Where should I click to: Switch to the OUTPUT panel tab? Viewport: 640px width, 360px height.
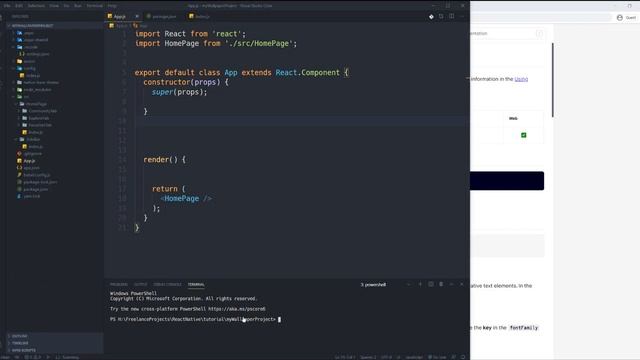tap(140, 284)
